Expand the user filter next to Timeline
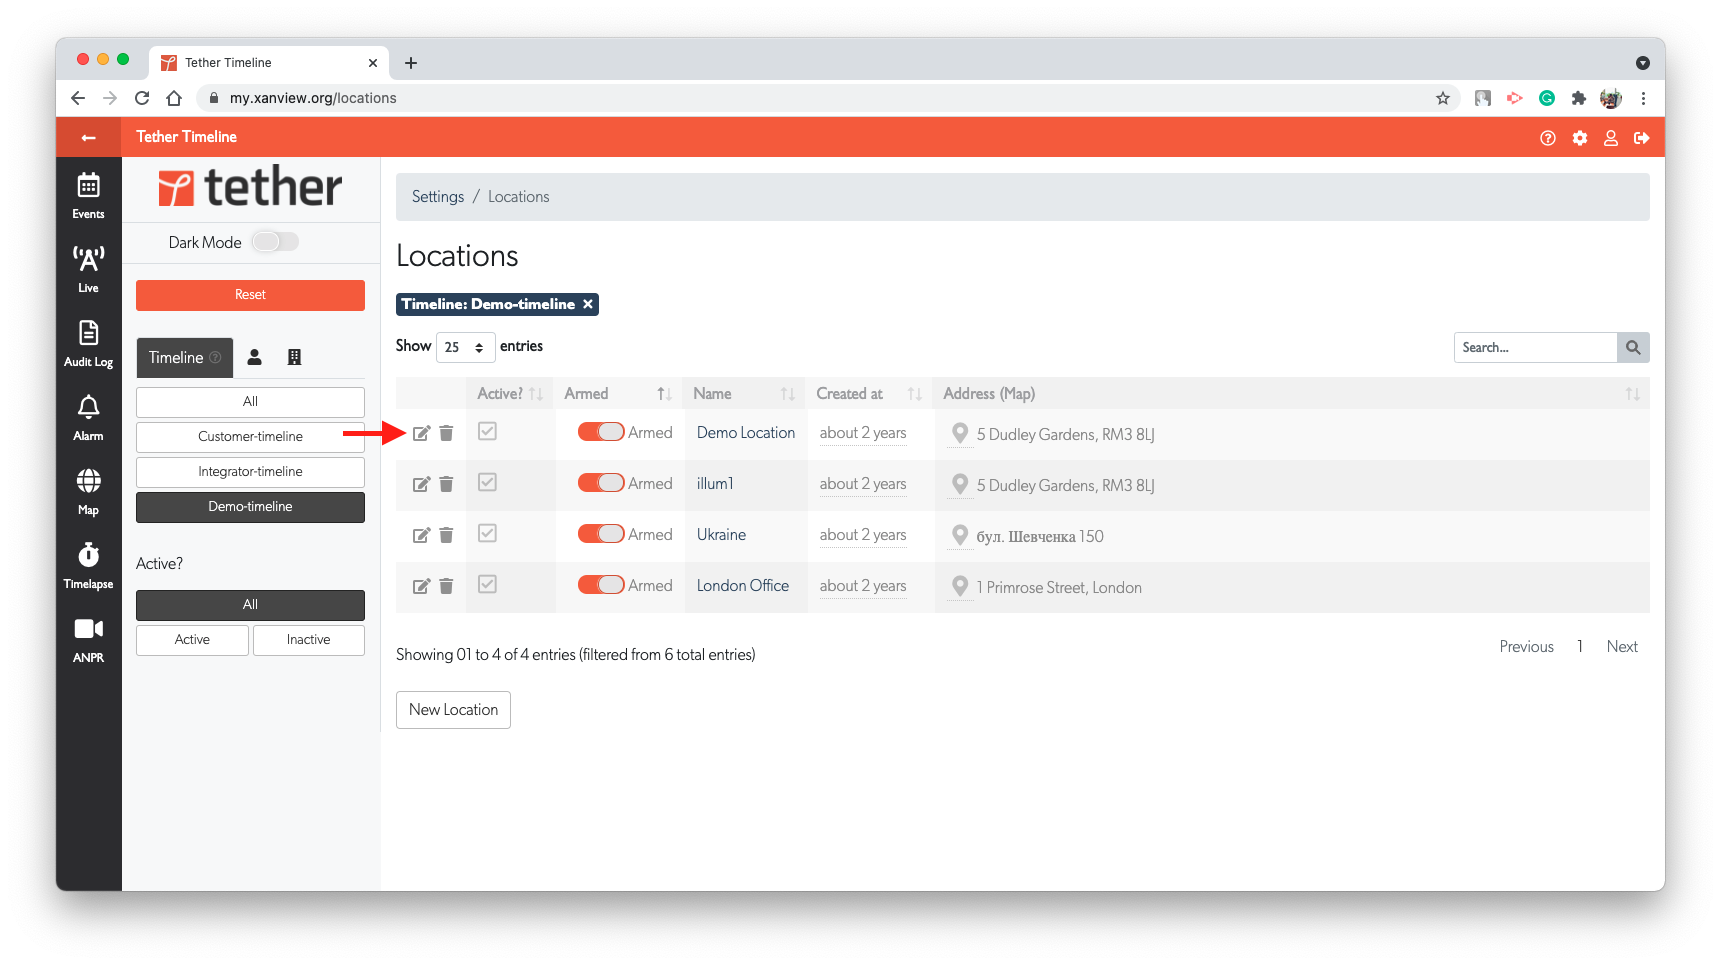This screenshot has height=965, width=1721. tap(254, 357)
